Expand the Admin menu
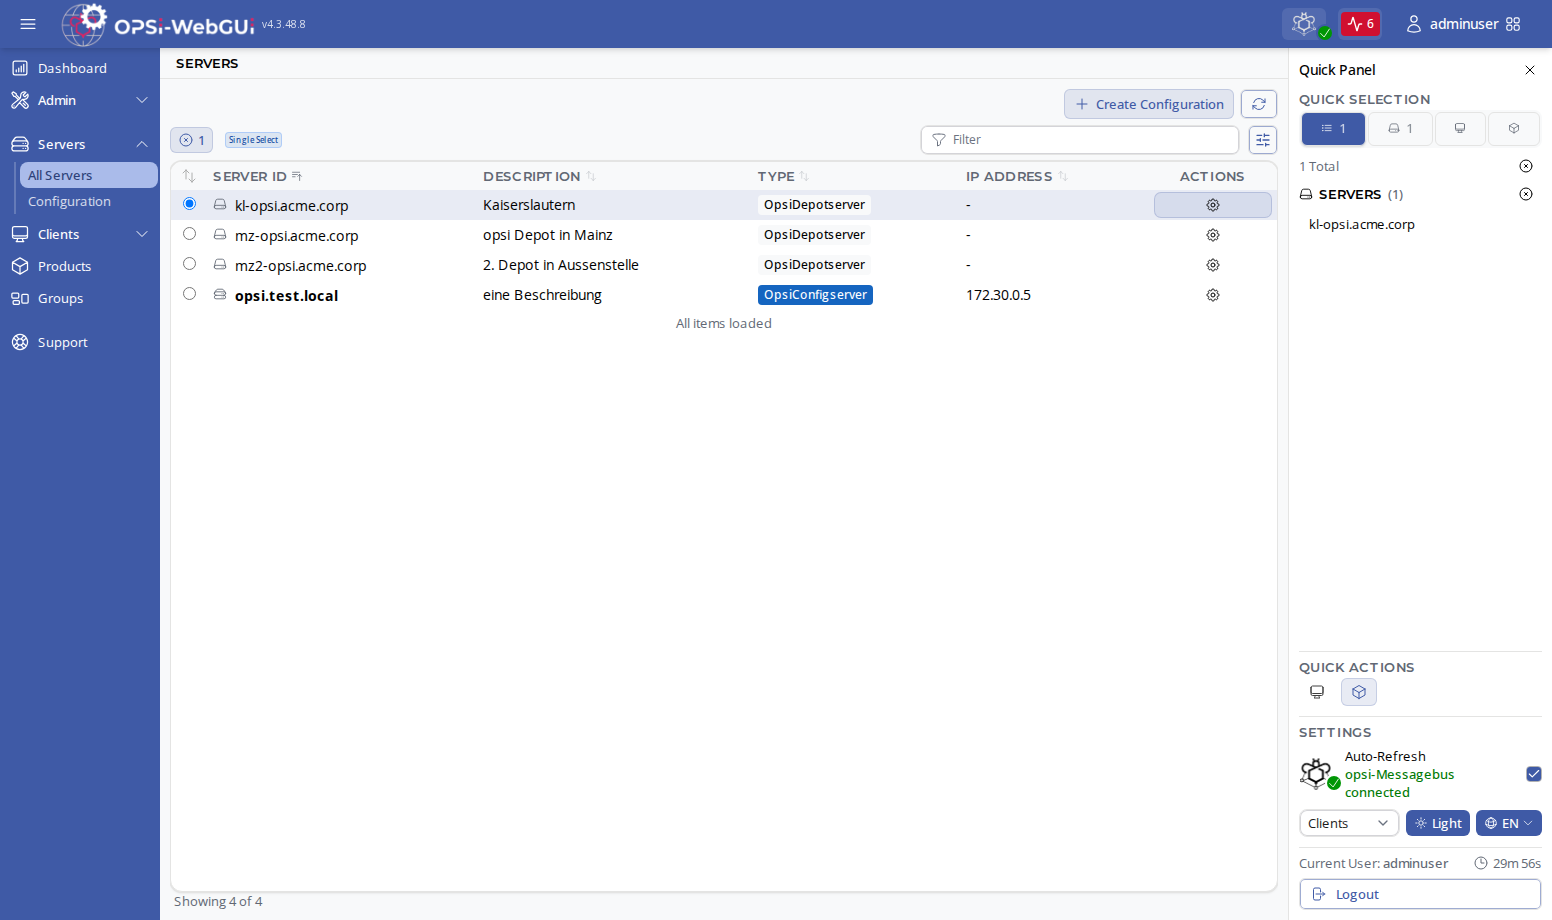This screenshot has width=1552, height=920. pos(80,100)
